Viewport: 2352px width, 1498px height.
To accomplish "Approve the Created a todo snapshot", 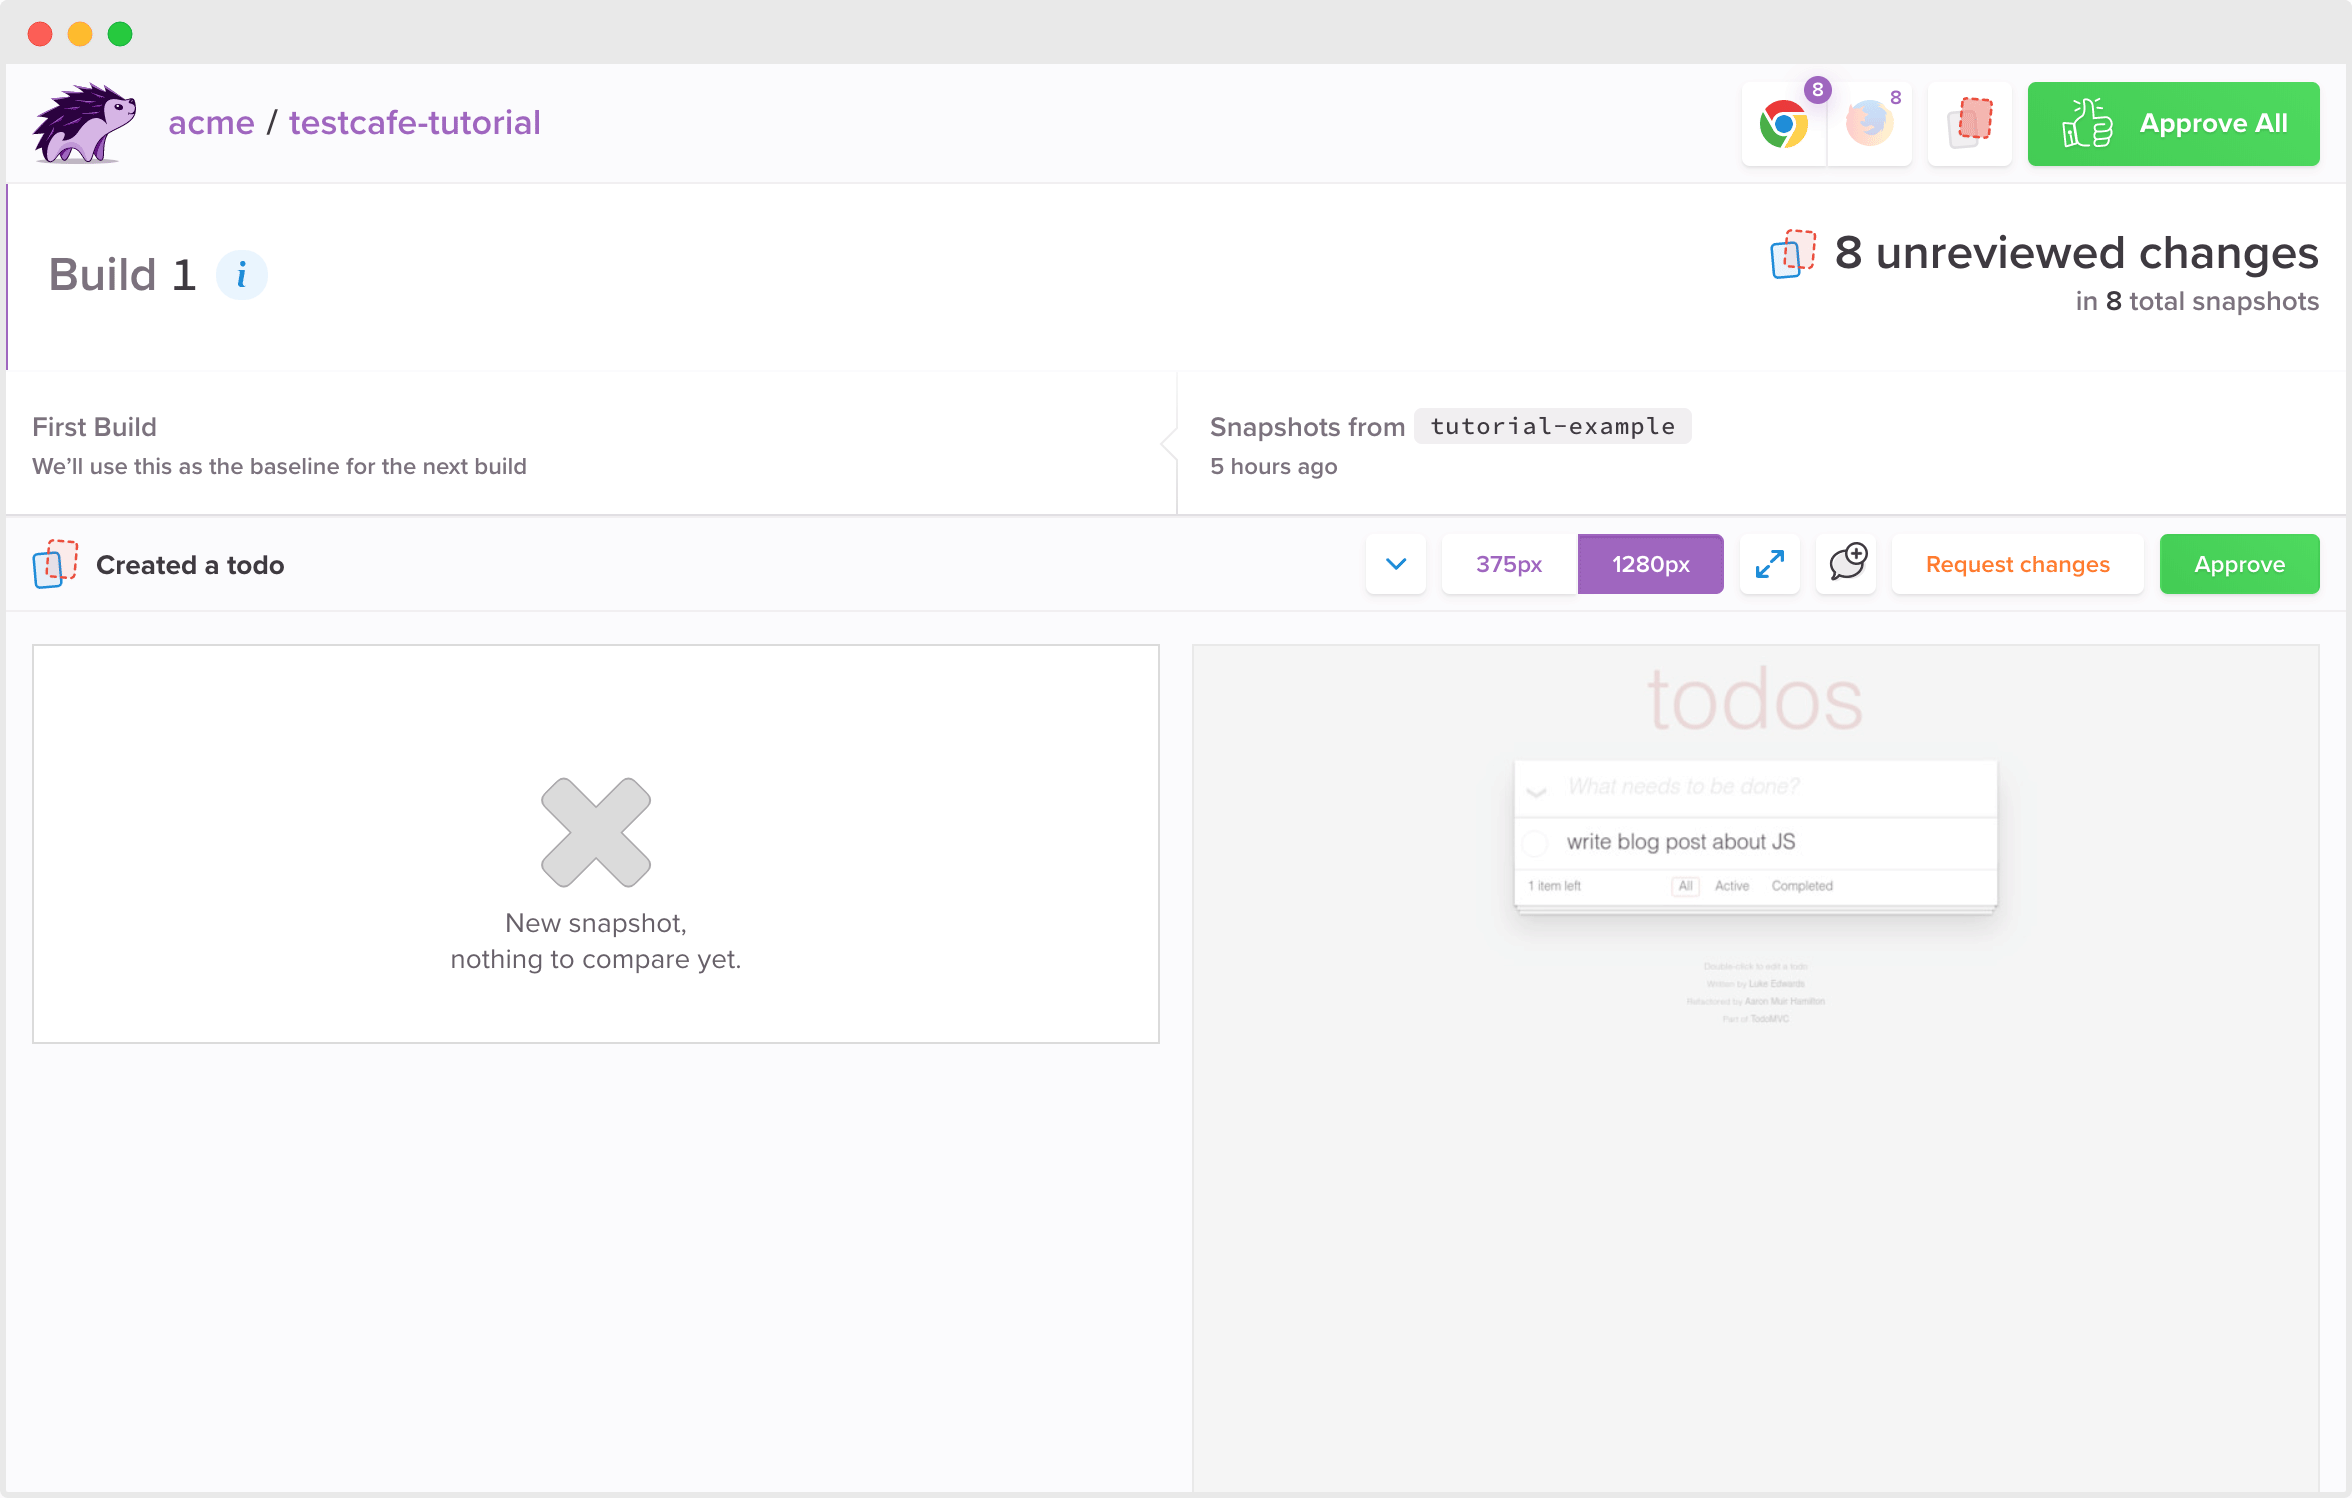I will [2239, 564].
